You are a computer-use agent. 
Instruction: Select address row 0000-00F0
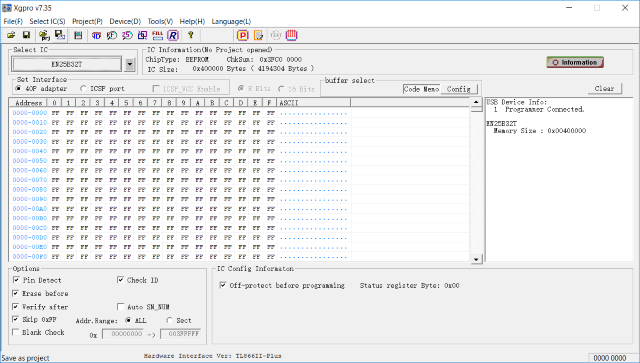pyautogui.click(x=30, y=256)
